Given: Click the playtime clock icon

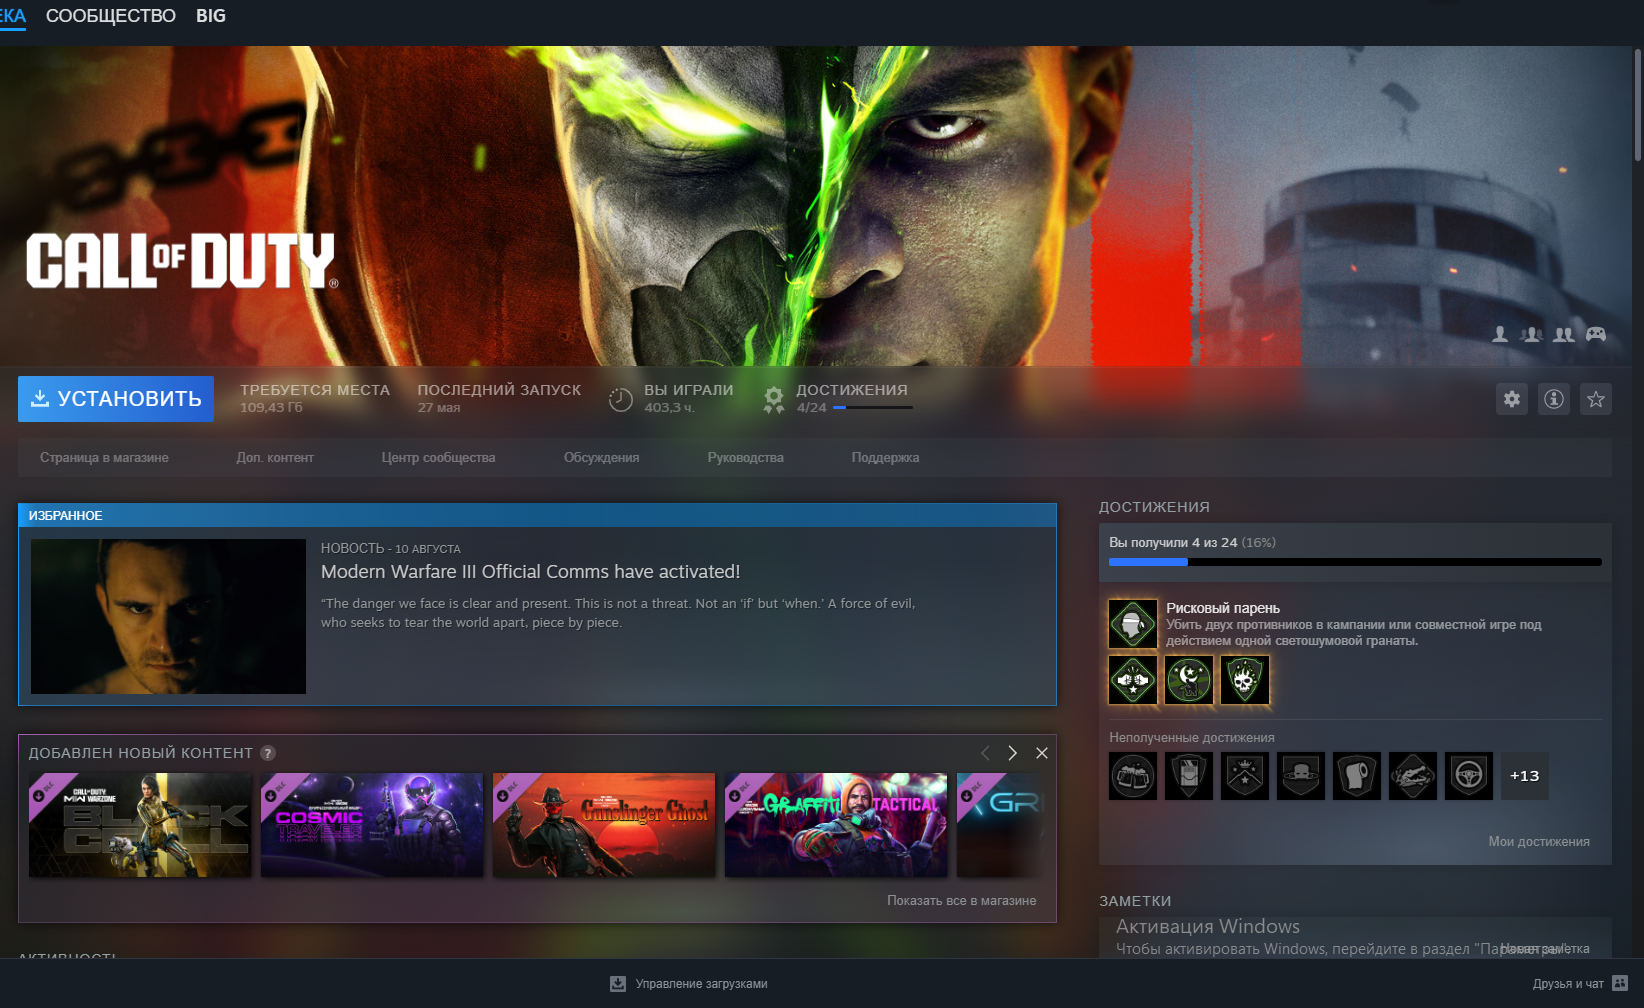Looking at the screenshot, I should coord(621,400).
